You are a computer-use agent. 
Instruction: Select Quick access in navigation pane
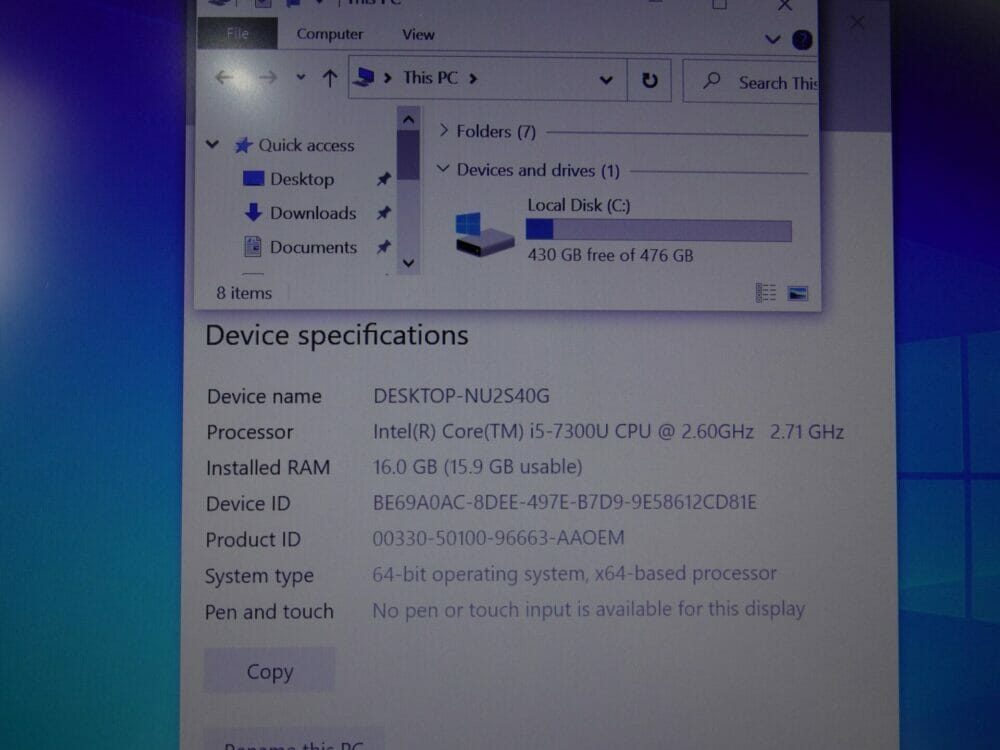tap(306, 145)
